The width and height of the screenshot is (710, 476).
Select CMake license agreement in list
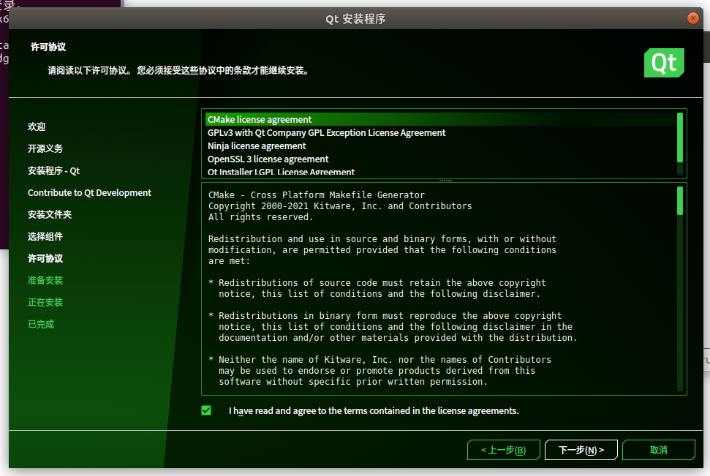pyautogui.click(x=259, y=120)
